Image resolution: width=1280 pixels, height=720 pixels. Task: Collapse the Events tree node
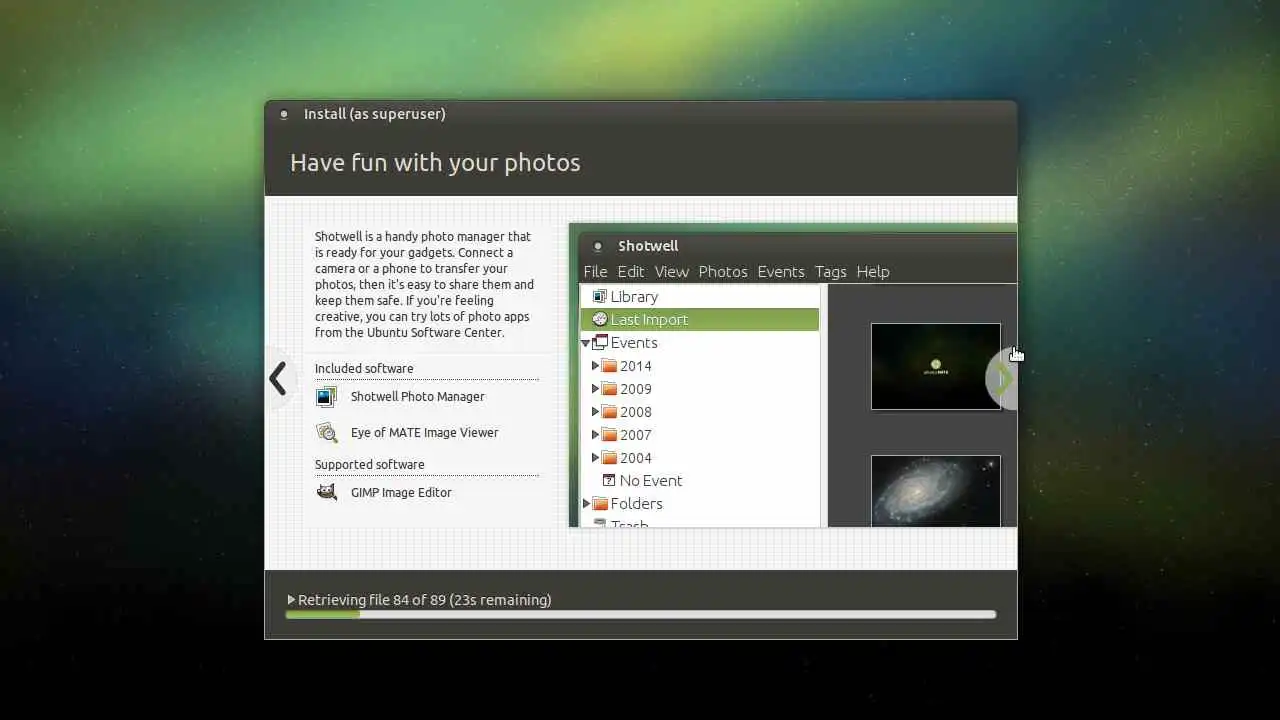pyautogui.click(x=586, y=343)
